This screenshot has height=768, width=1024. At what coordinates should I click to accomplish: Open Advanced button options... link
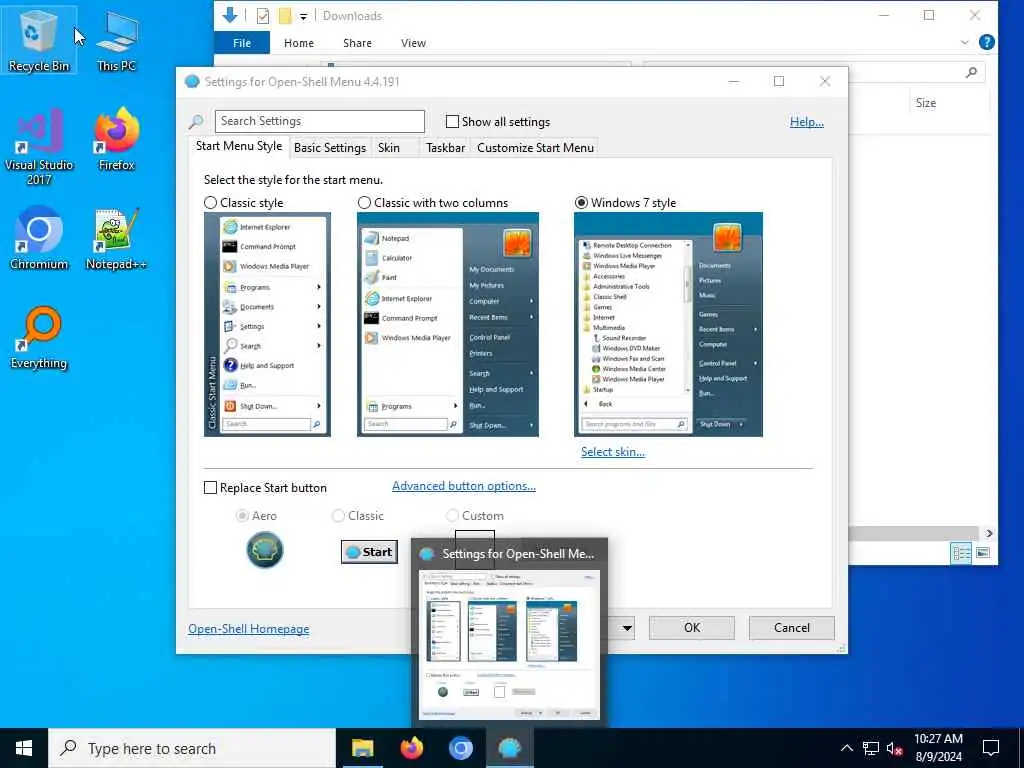point(464,486)
